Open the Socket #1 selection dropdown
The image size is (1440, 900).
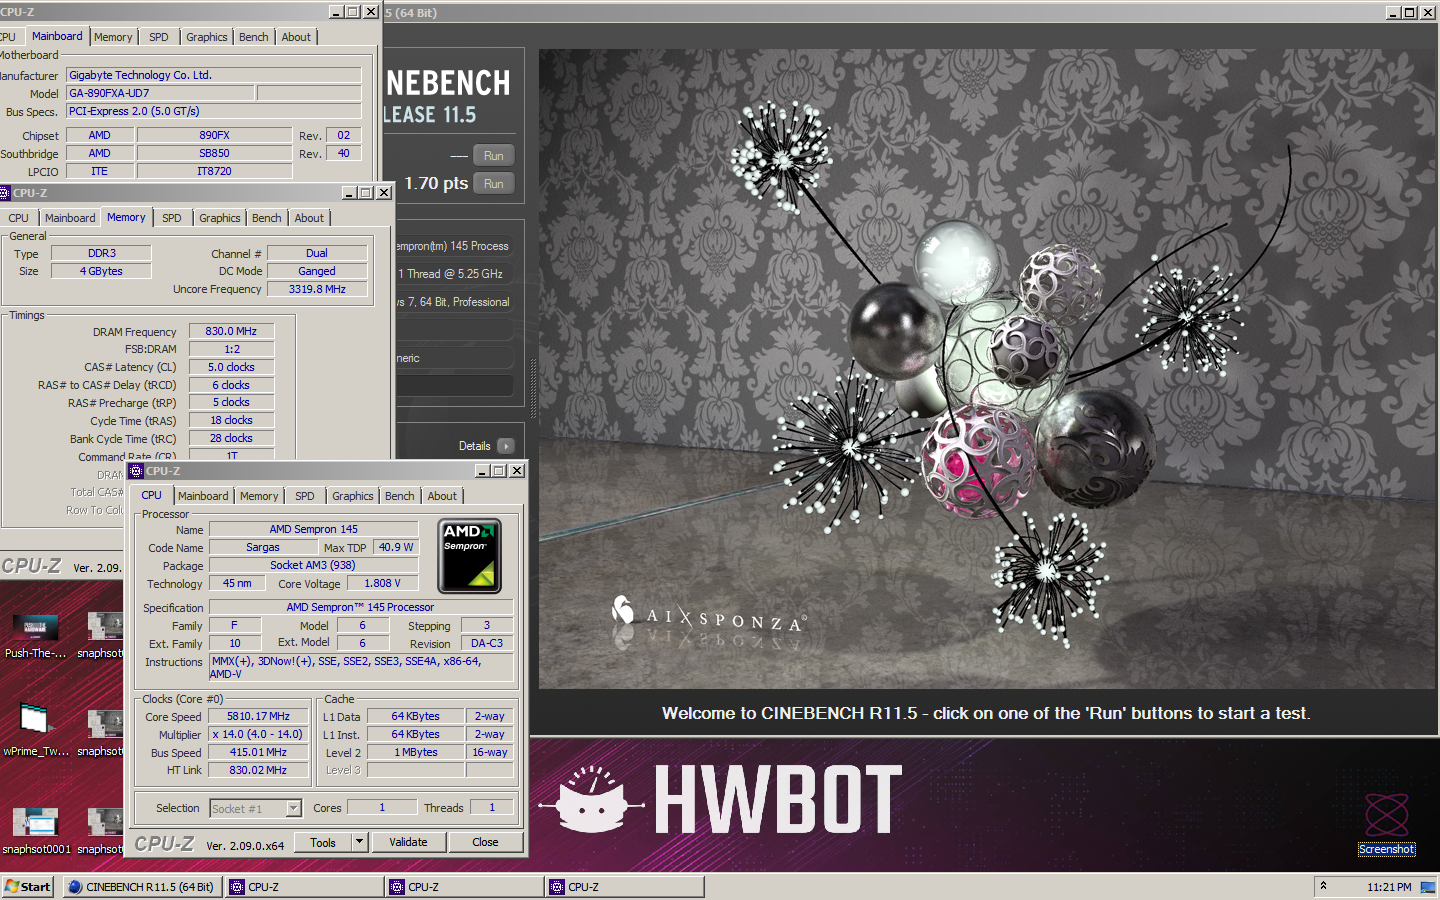[x=294, y=808]
